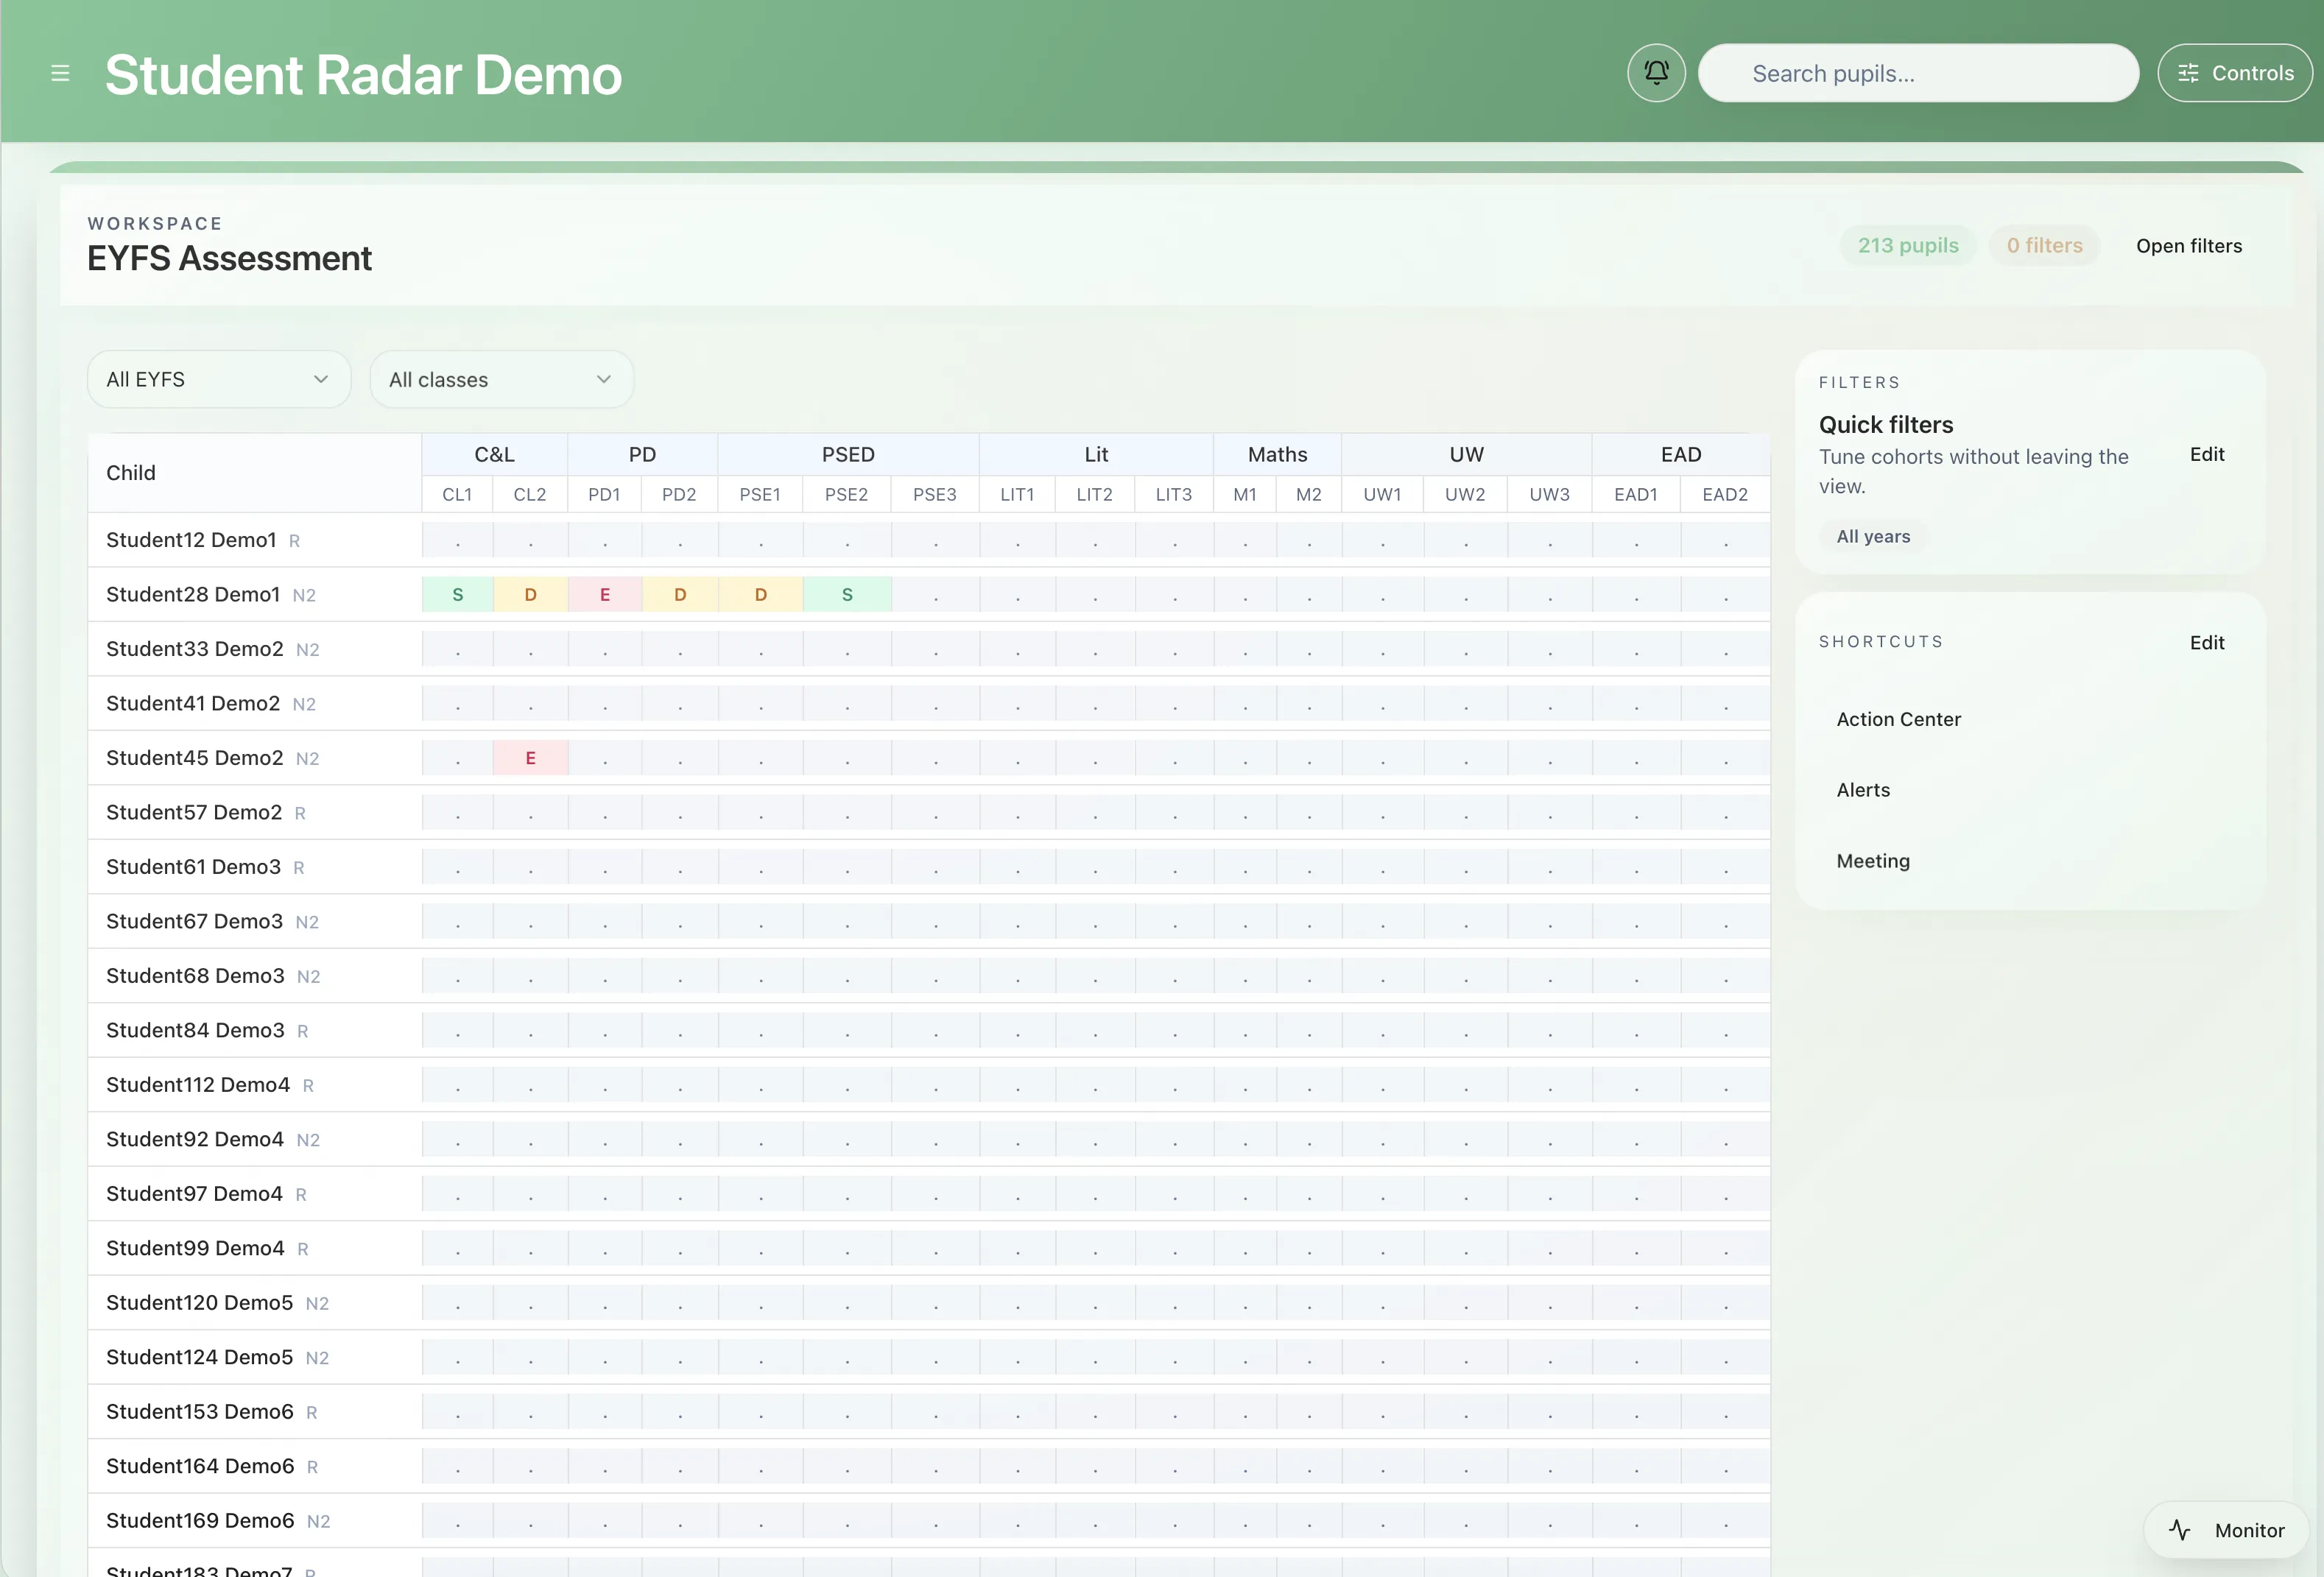Click Edit next to Quick filters
The height and width of the screenshot is (1577, 2324).
[2206, 454]
